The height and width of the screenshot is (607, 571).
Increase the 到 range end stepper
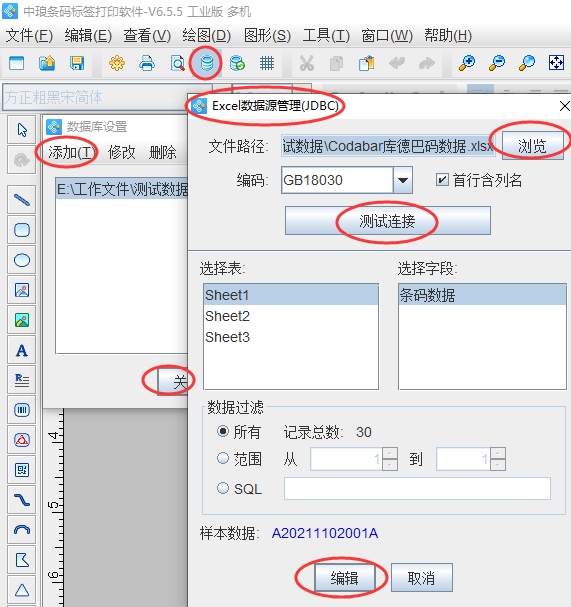498,453
